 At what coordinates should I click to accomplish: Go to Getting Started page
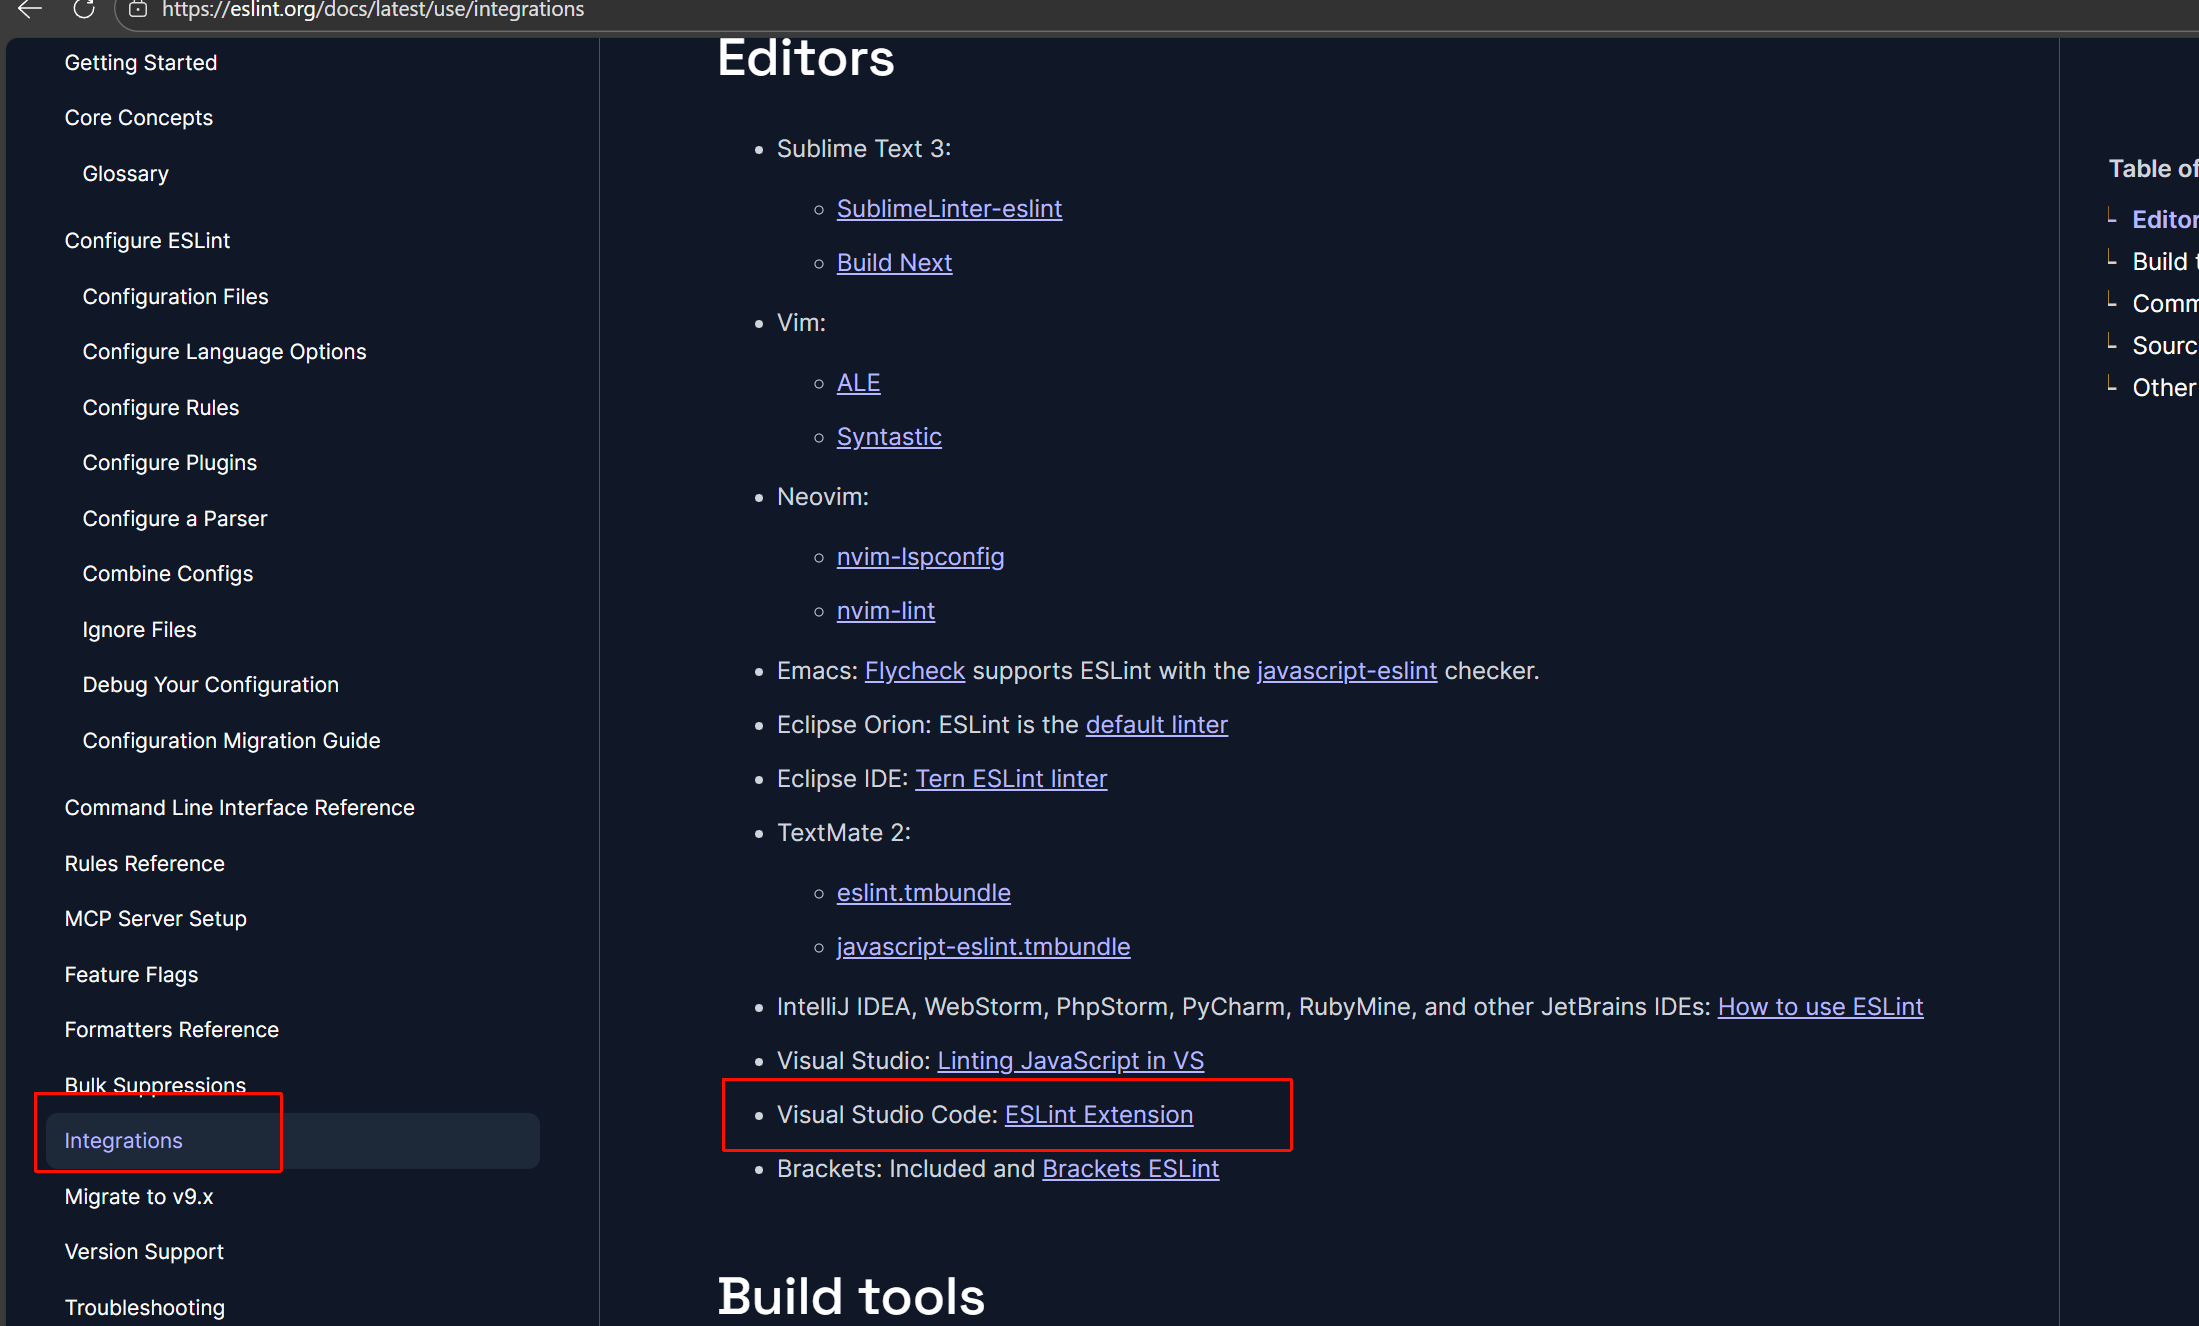click(x=140, y=62)
